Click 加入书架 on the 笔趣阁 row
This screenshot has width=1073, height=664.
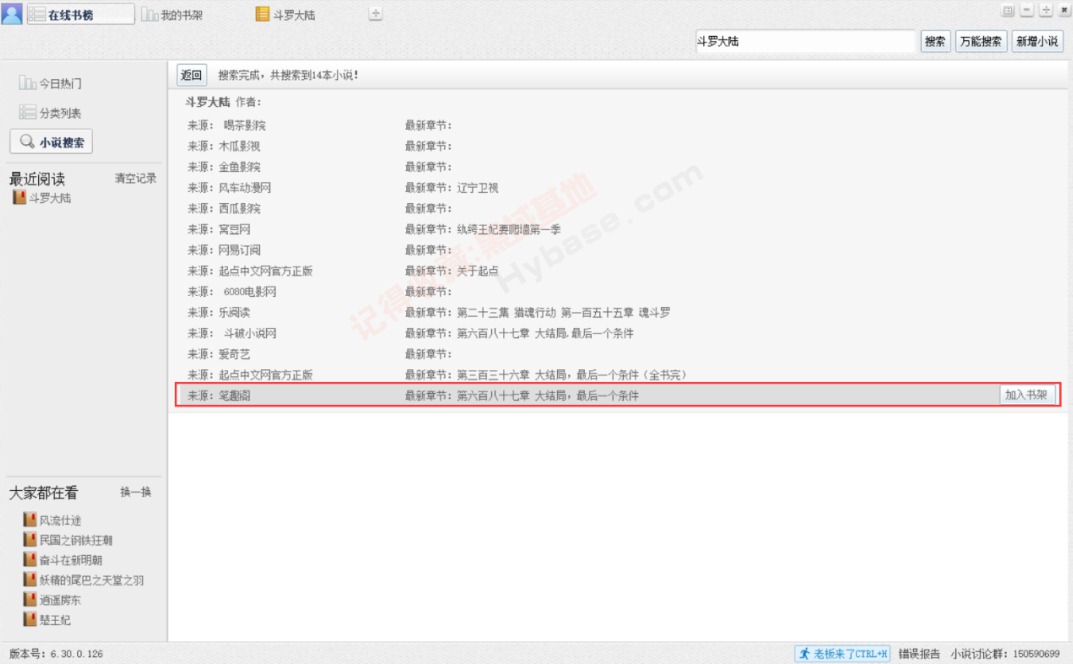point(1026,395)
